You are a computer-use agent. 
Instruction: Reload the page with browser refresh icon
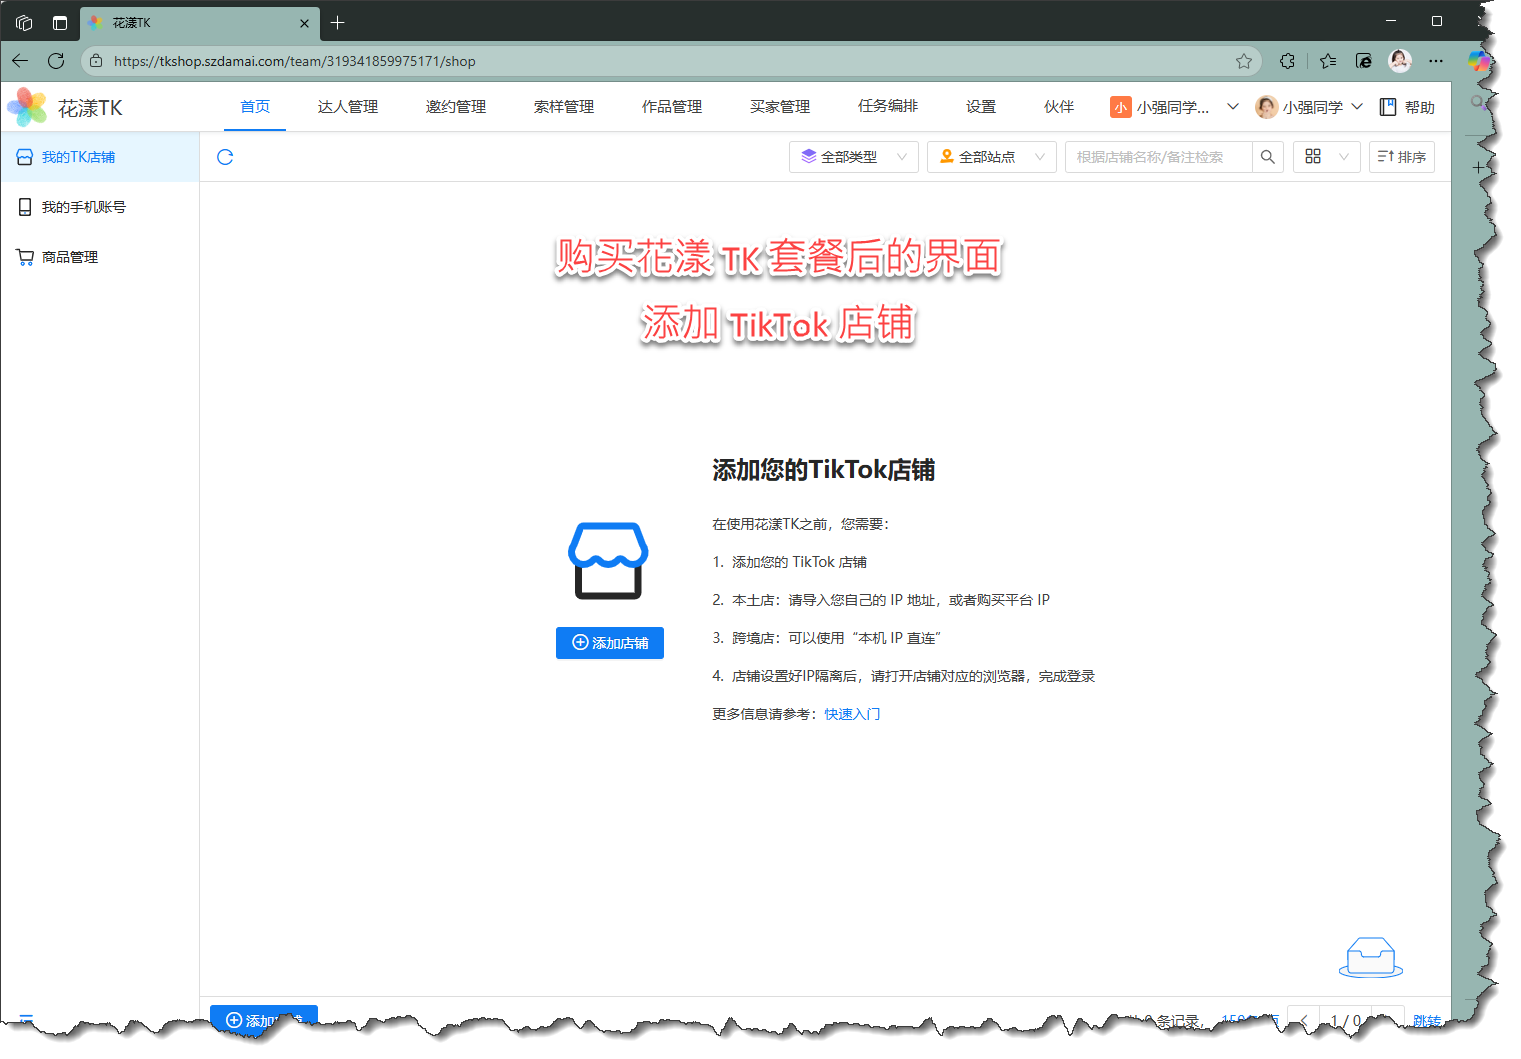click(56, 61)
